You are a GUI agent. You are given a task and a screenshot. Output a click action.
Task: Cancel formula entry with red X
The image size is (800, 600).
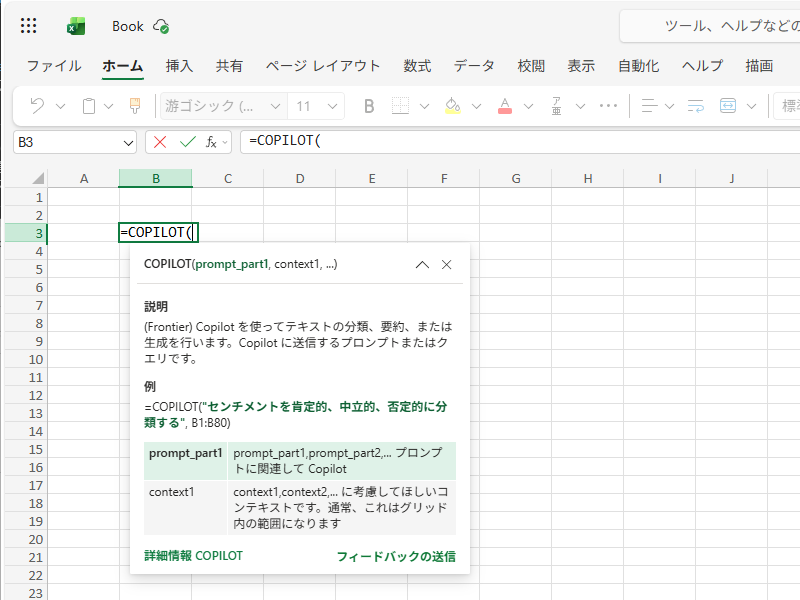(160, 142)
